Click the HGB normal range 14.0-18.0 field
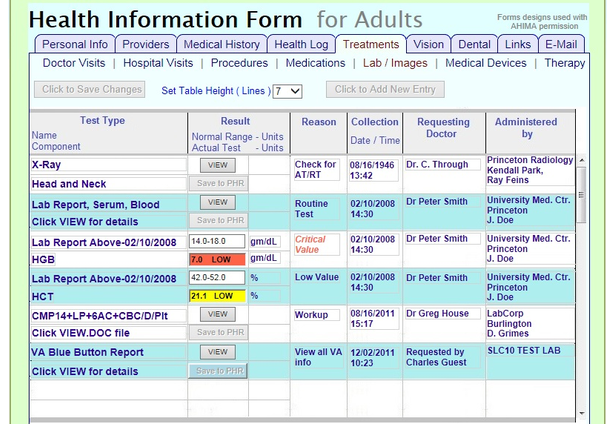This screenshot has width=615, height=424. pyautogui.click(x=217, y=241)
